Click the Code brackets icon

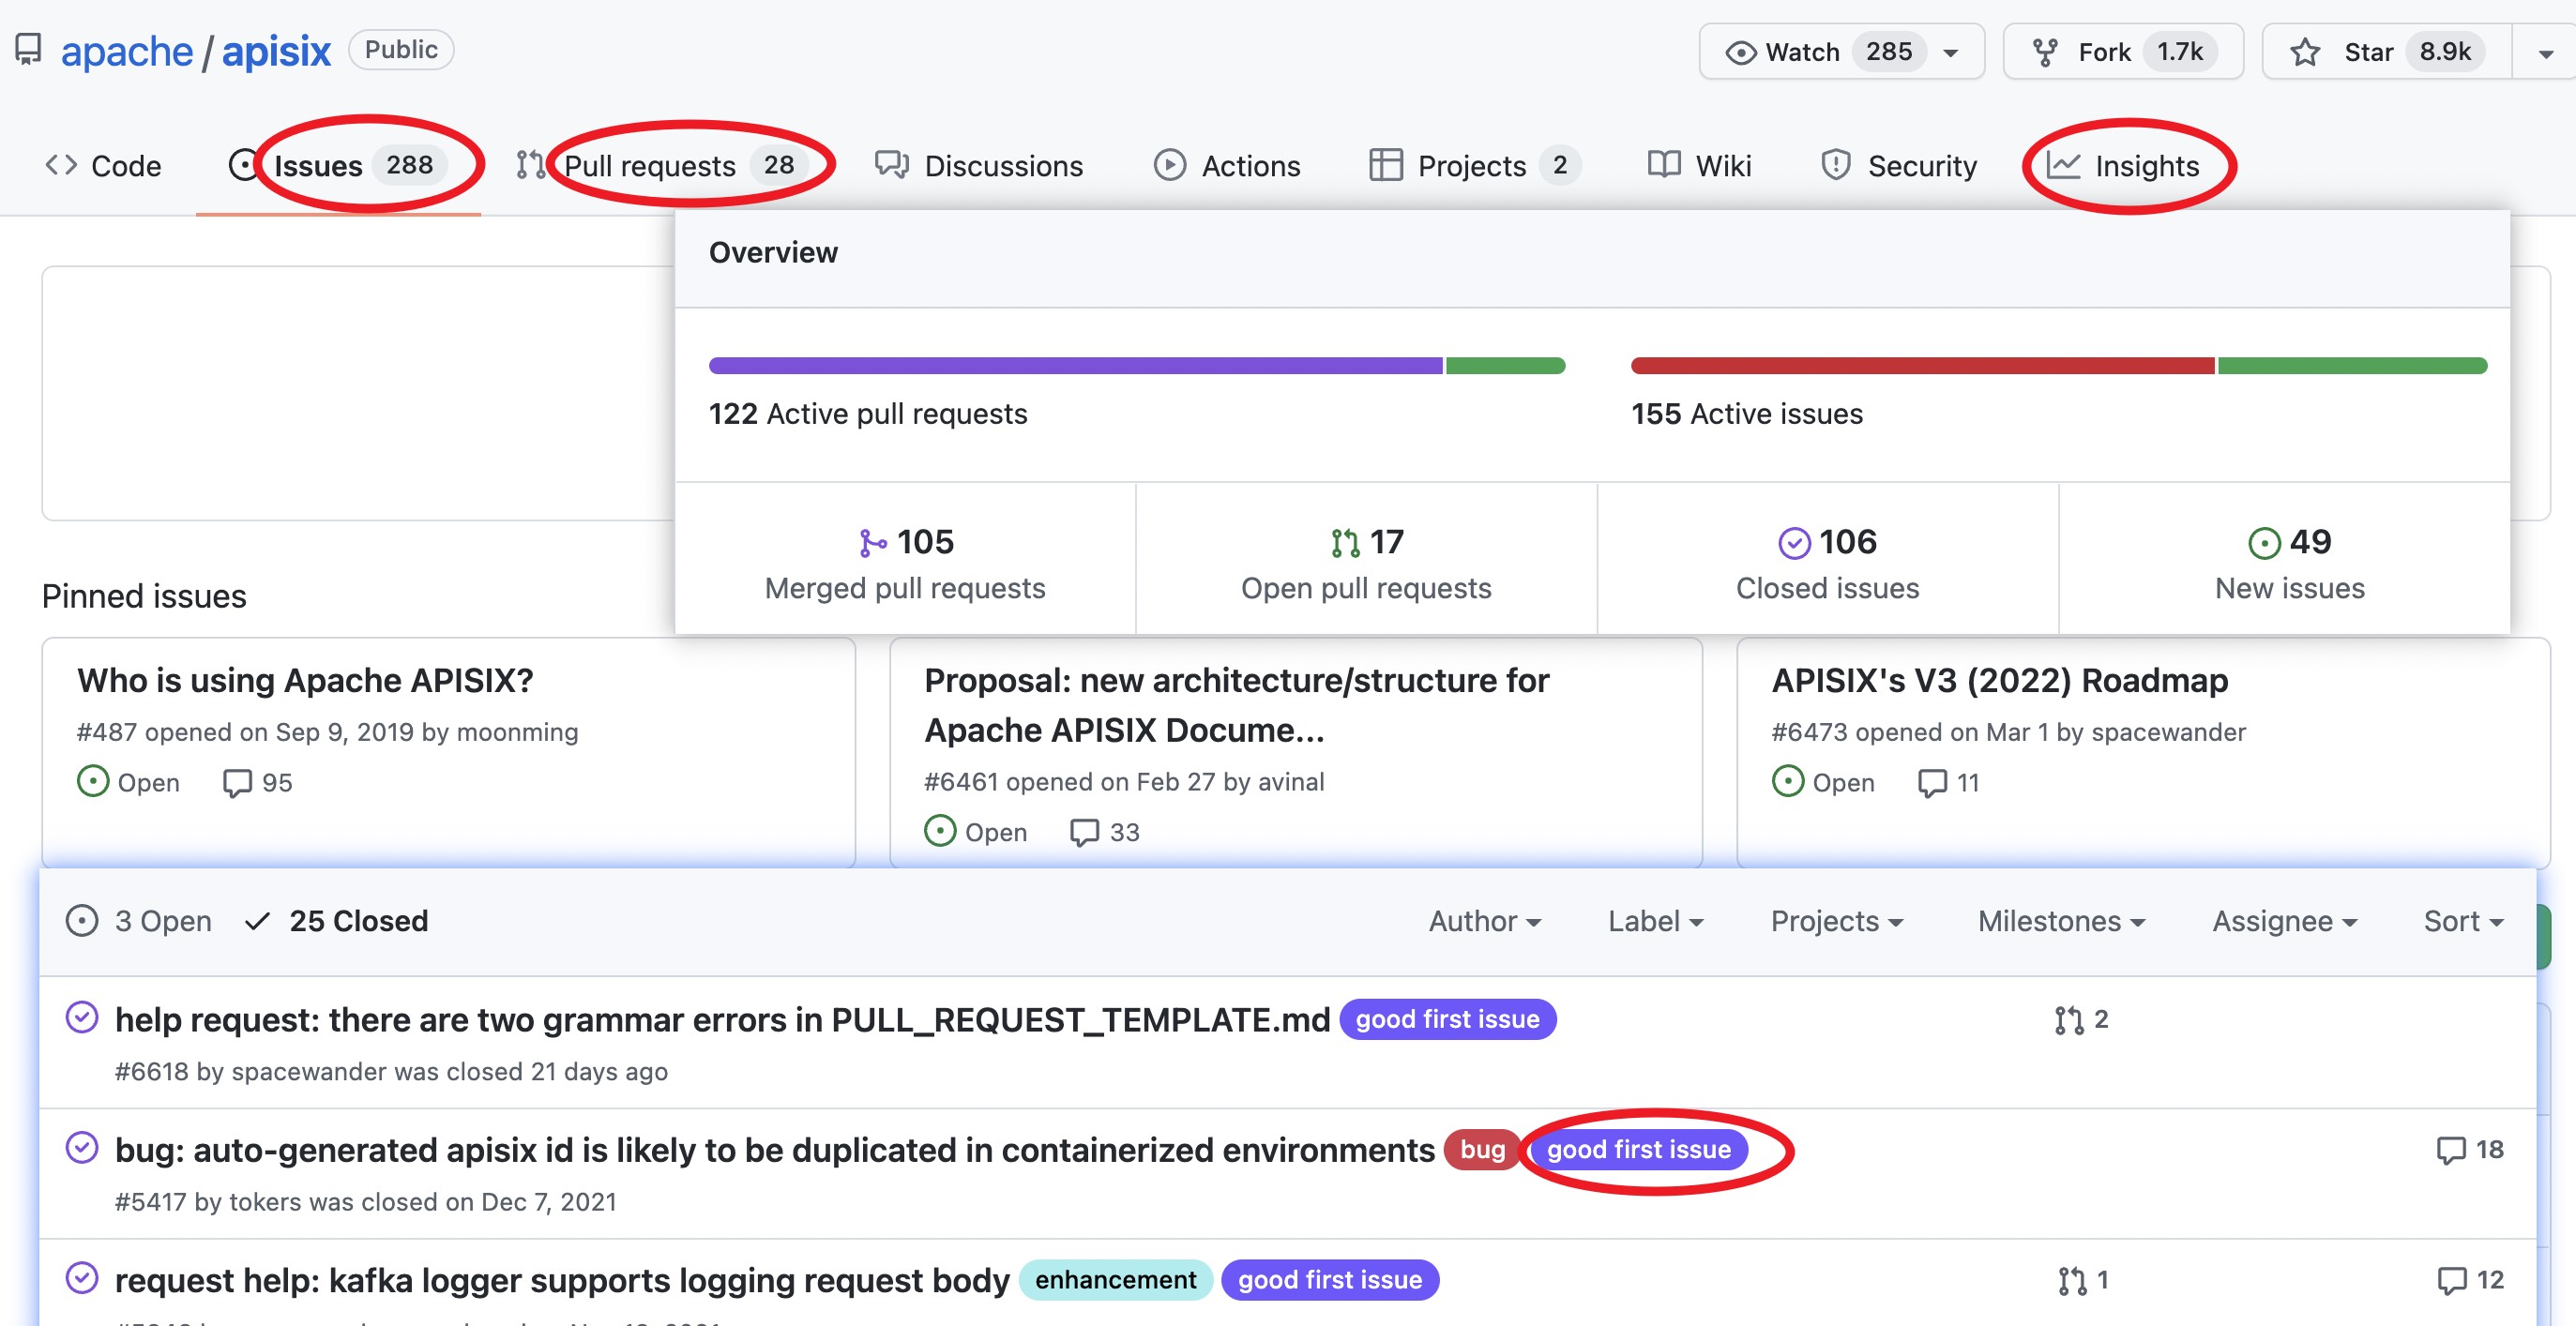(x=61, y=164)
